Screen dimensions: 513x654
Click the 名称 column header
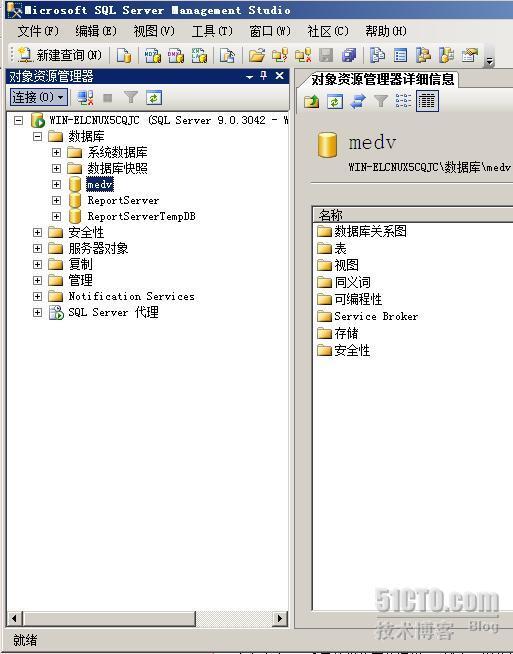[x=413, y=215]
